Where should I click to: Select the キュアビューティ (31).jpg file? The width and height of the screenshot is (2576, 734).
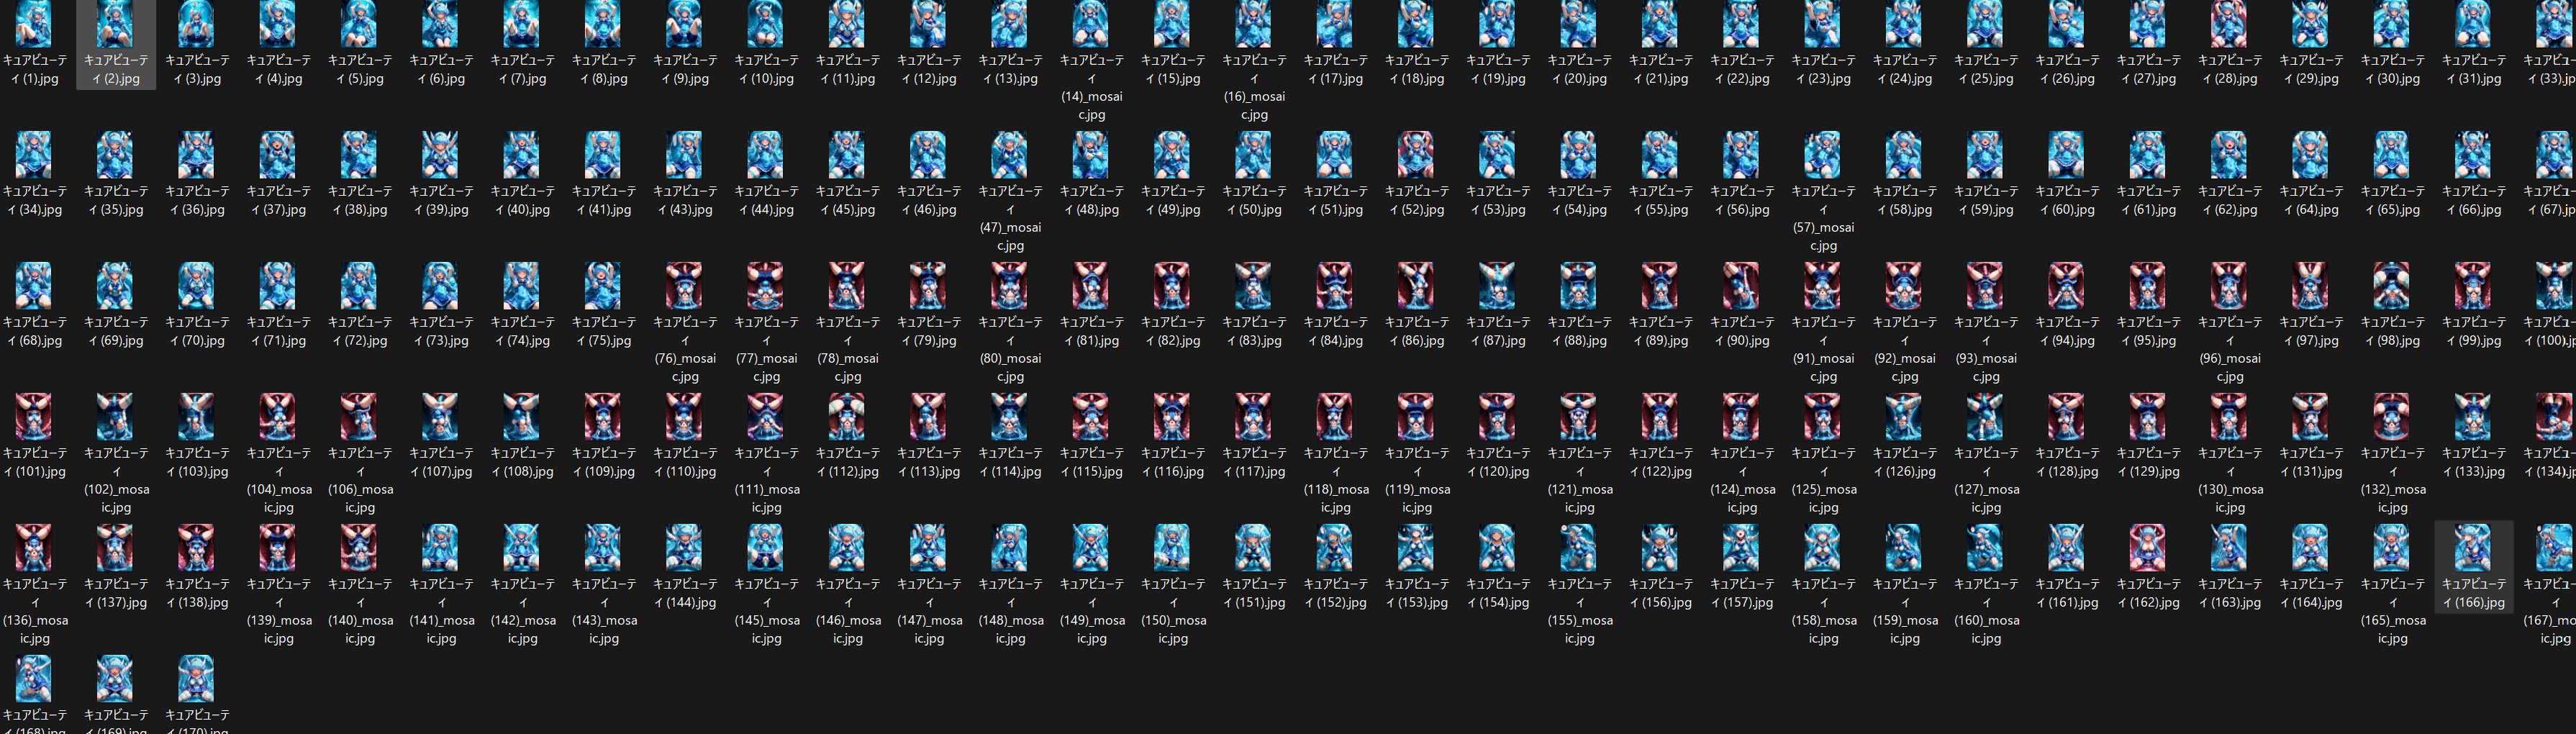pos(2473,24)
